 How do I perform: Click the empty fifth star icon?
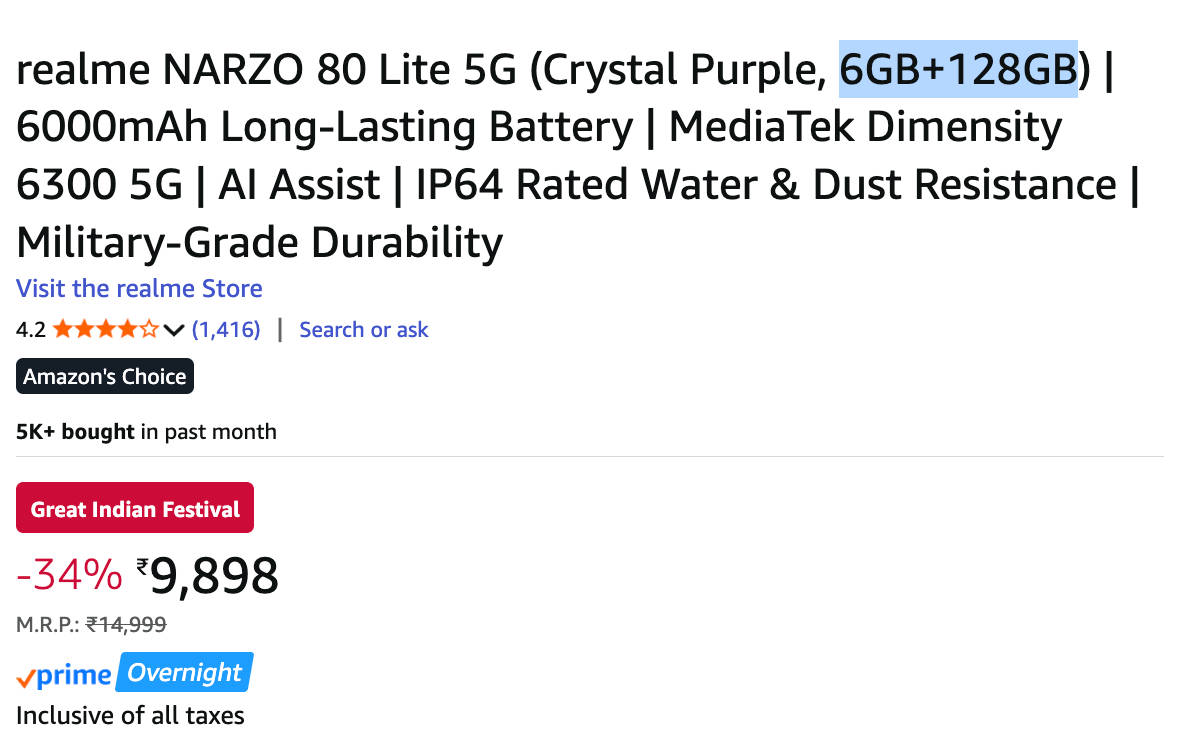click(x=149, y=329)
